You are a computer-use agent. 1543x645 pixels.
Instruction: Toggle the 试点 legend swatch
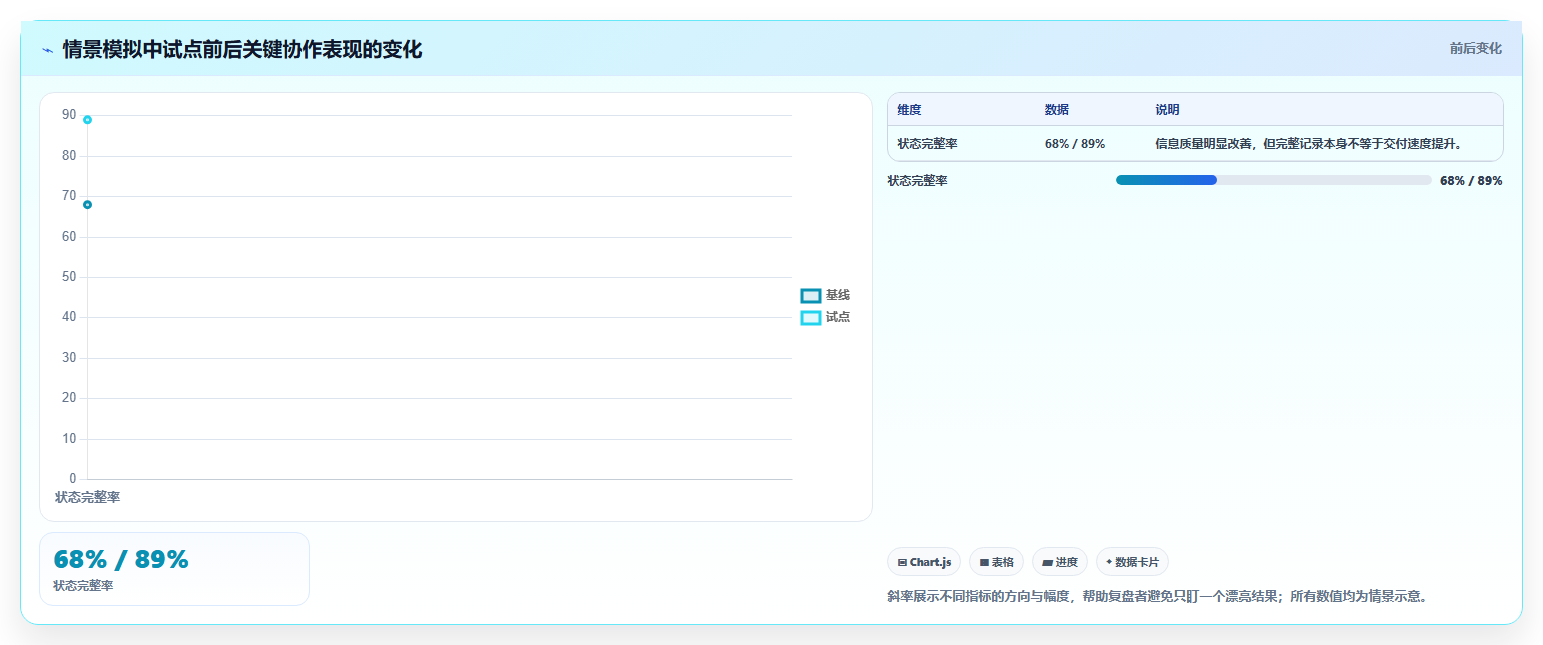(811, 318)
